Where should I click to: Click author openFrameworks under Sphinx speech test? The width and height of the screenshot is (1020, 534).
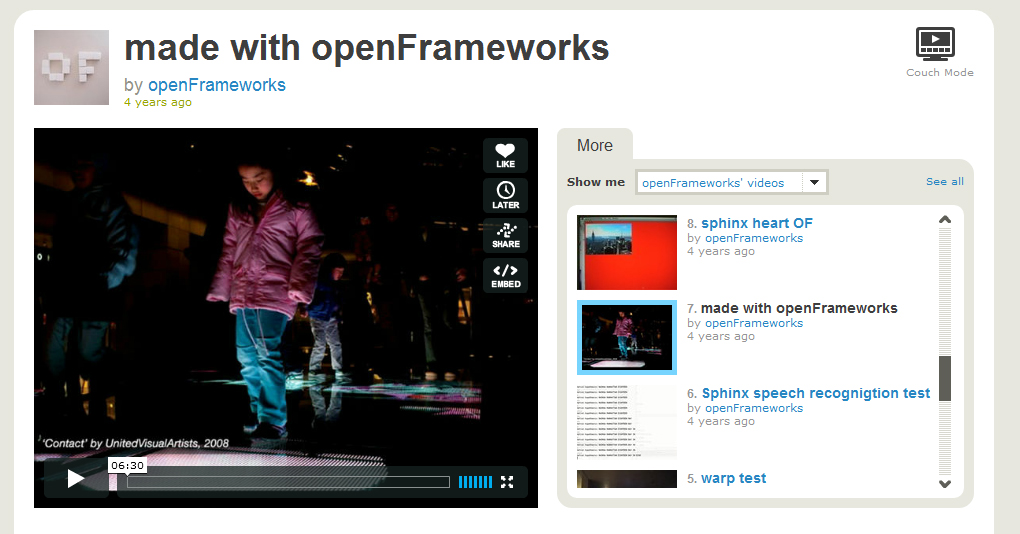click(754, 408)
